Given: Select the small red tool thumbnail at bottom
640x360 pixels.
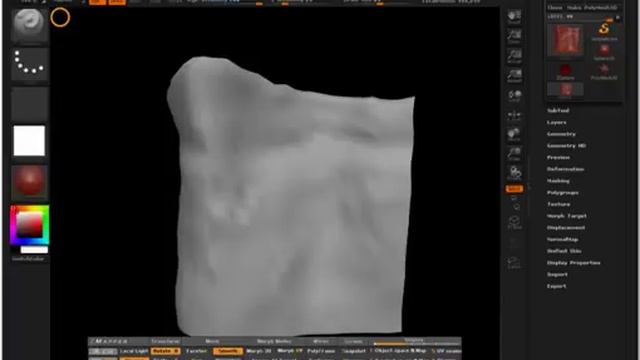Looking at the screenshot, I should coord(565,90).
